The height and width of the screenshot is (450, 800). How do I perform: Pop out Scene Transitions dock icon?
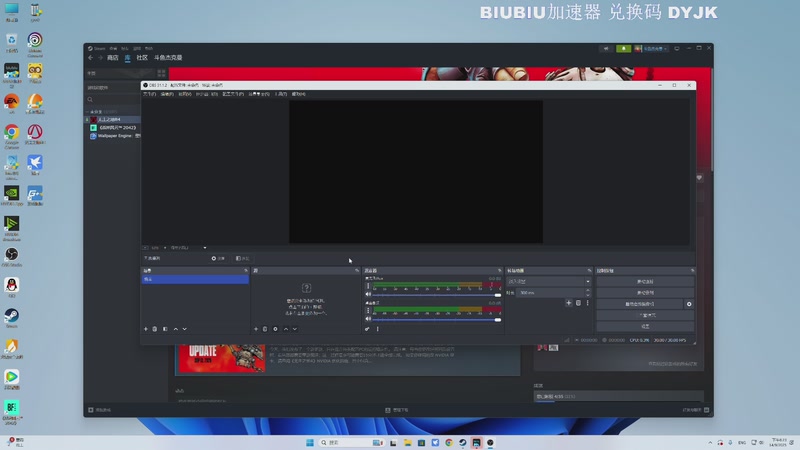click(x=589, y=270)
